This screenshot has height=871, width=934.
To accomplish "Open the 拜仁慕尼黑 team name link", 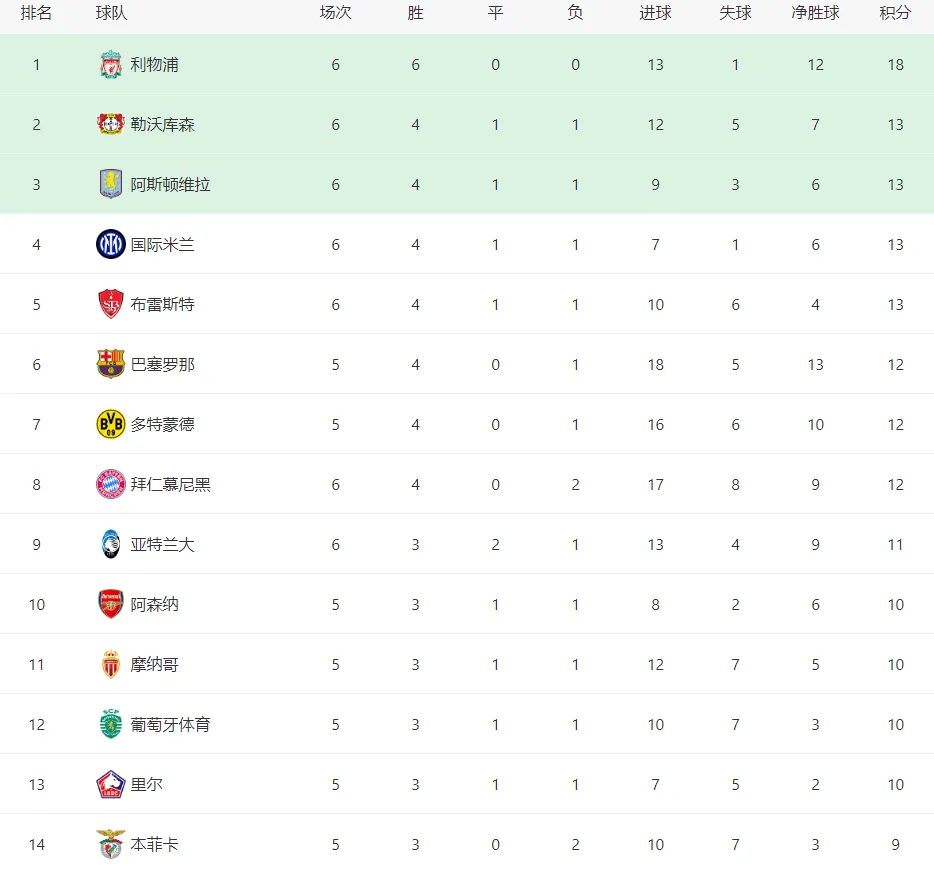I will pos(170,484).
